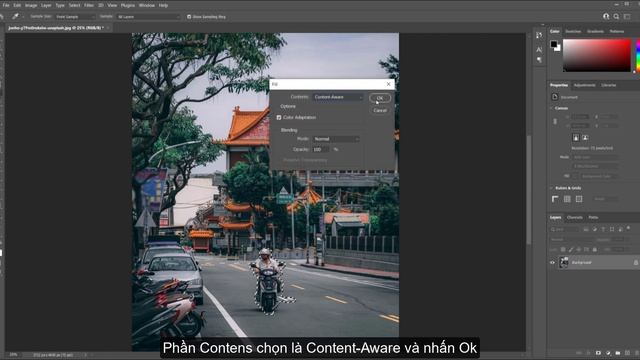Open the Image menu
This screenshot has width=640, height=360.
point(31,5)
